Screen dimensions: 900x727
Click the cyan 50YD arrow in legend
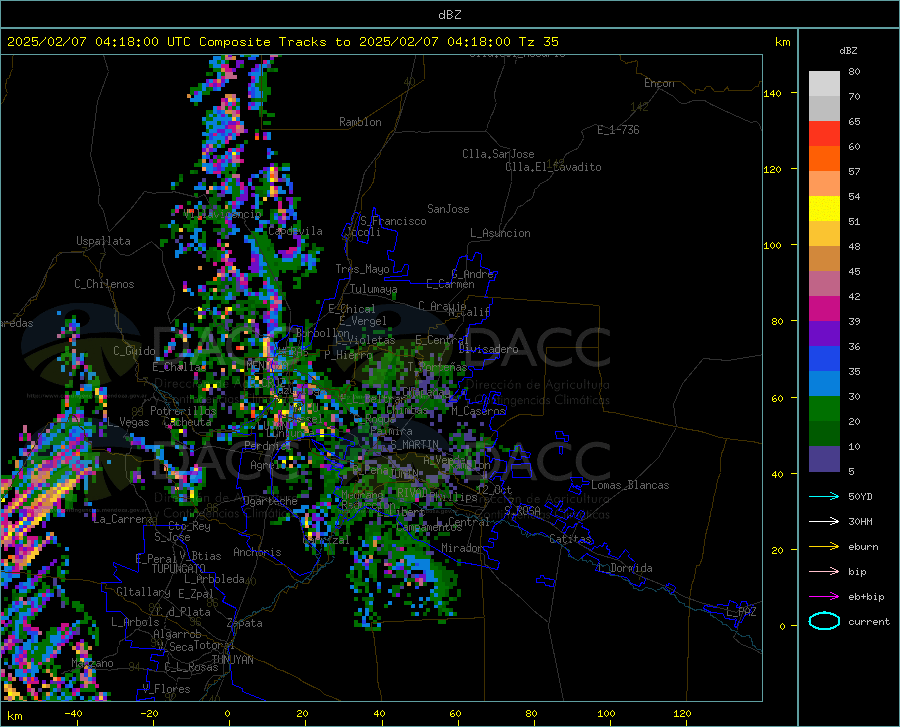coord(824,496)
